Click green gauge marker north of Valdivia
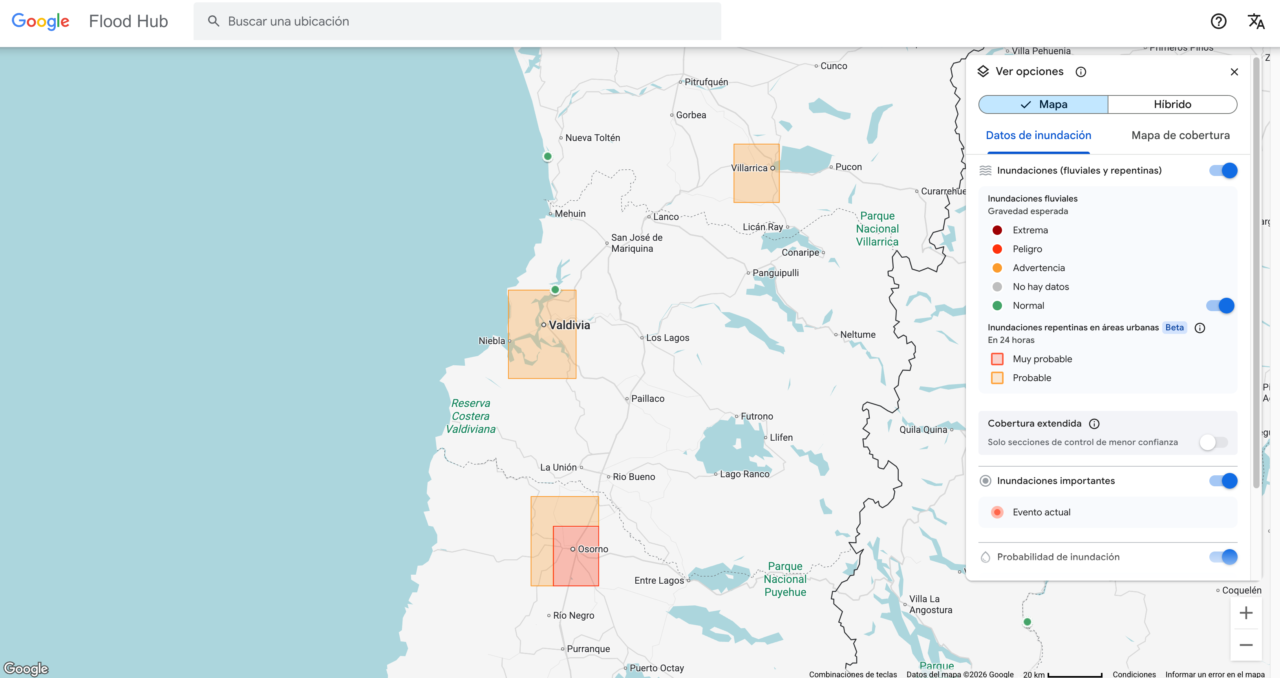This screenshot has width=1280, height=678. click(555, 290)
